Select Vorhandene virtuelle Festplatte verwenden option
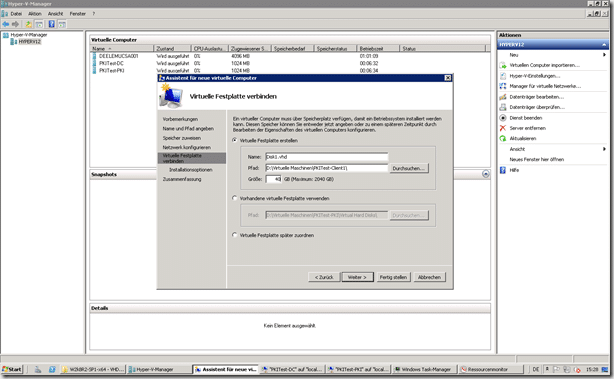 pos(235,198)
